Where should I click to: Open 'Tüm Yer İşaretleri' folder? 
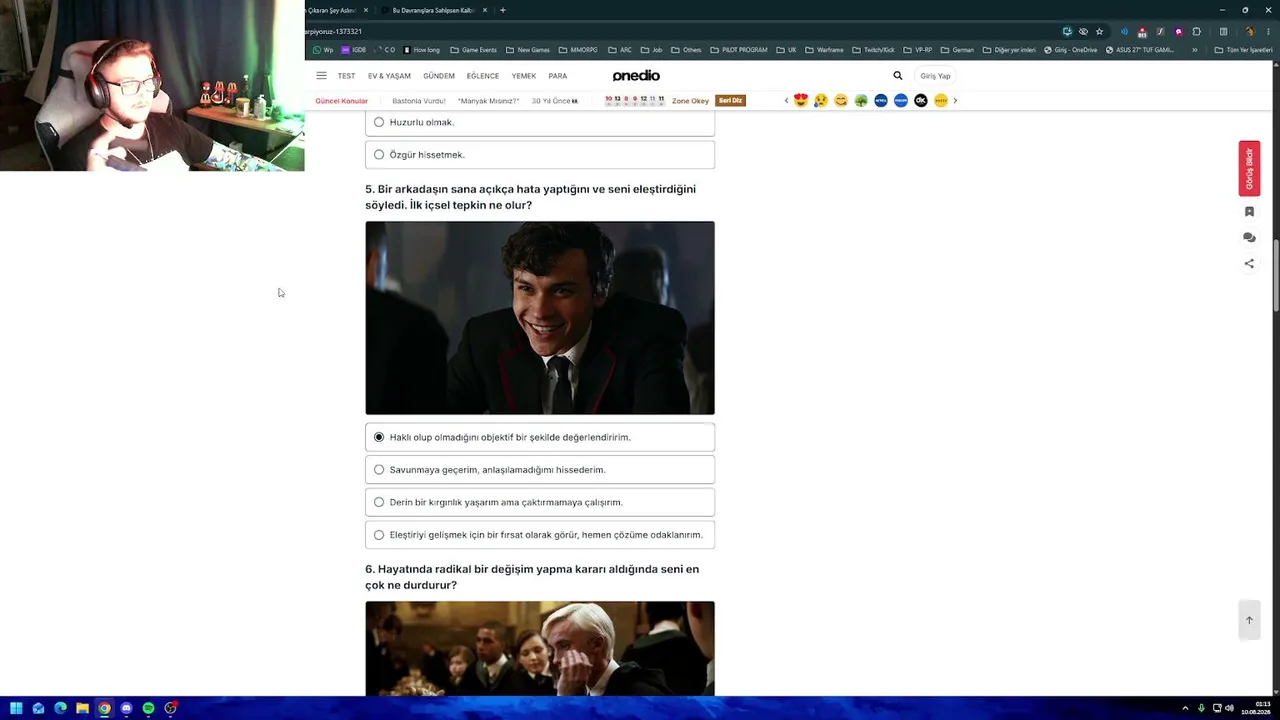tap(1244, 50)
